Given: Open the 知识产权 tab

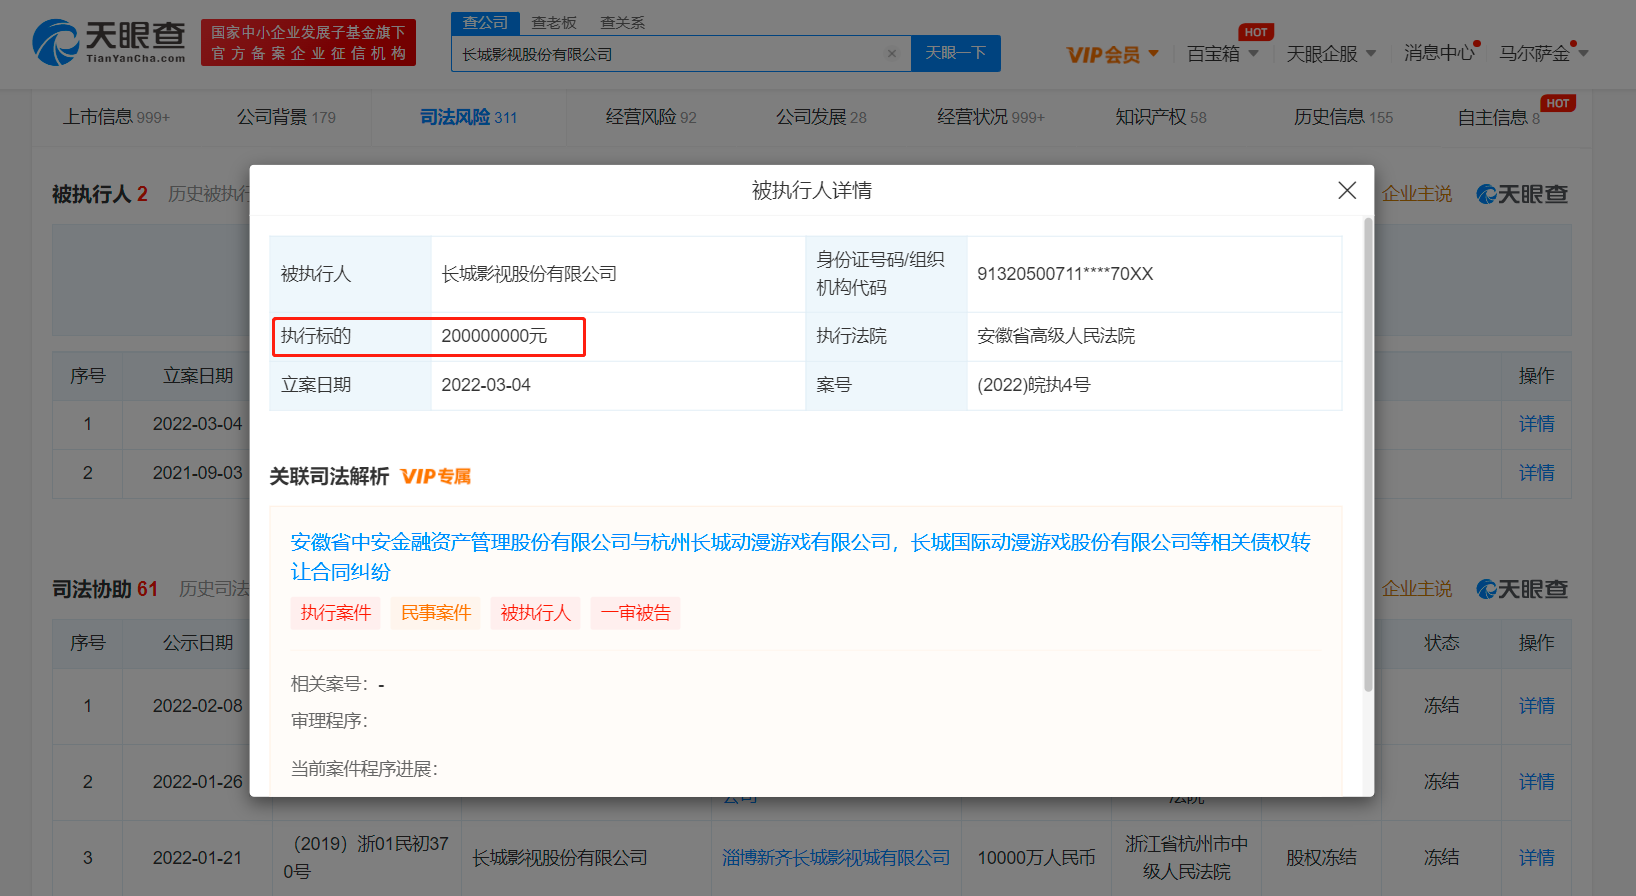Looking at the screenshot, I should click(x=1161, y=117).
